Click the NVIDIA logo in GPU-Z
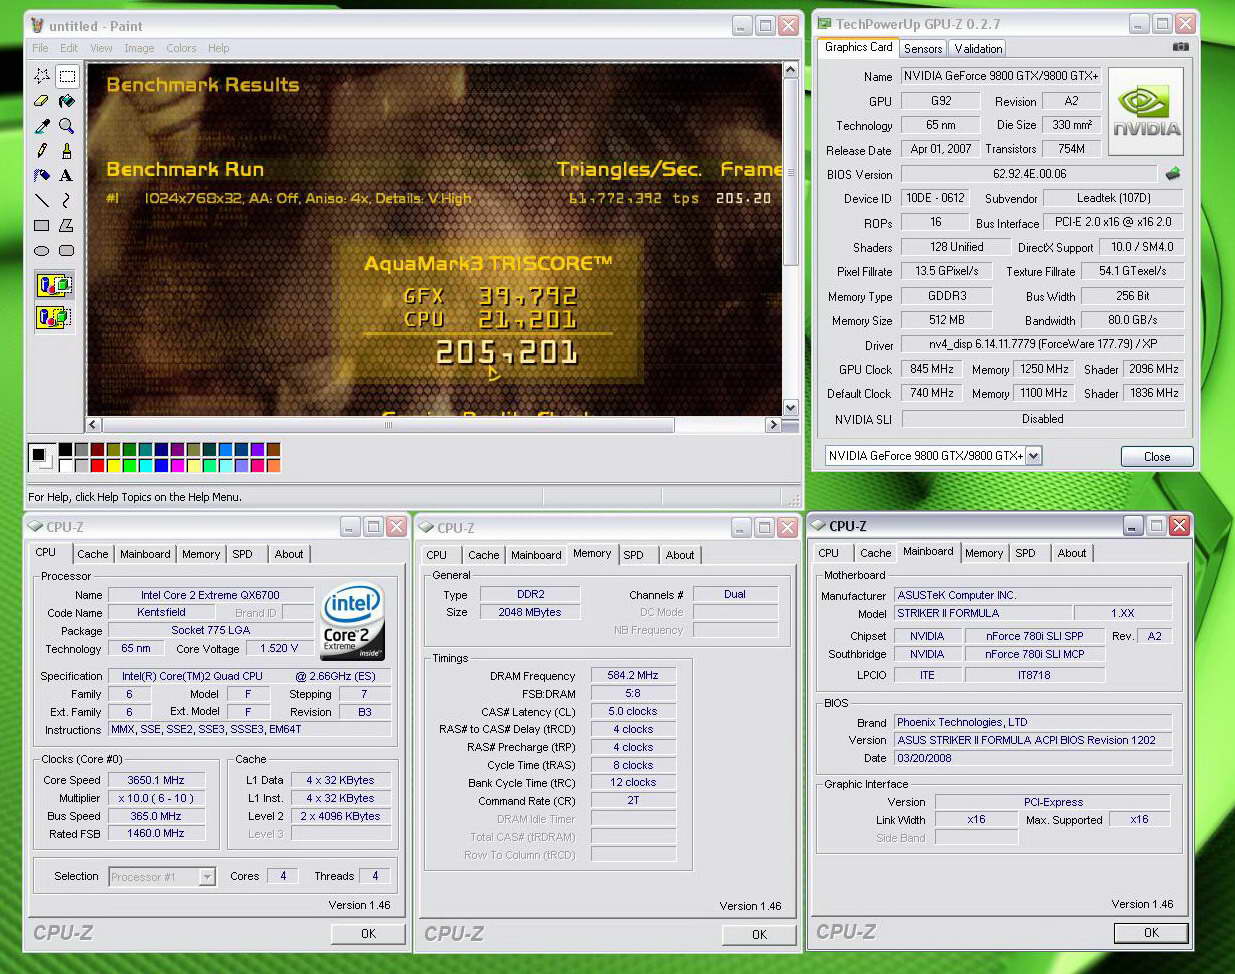1235x974 pixels. pyautogui.click(x=1146, y=112)
